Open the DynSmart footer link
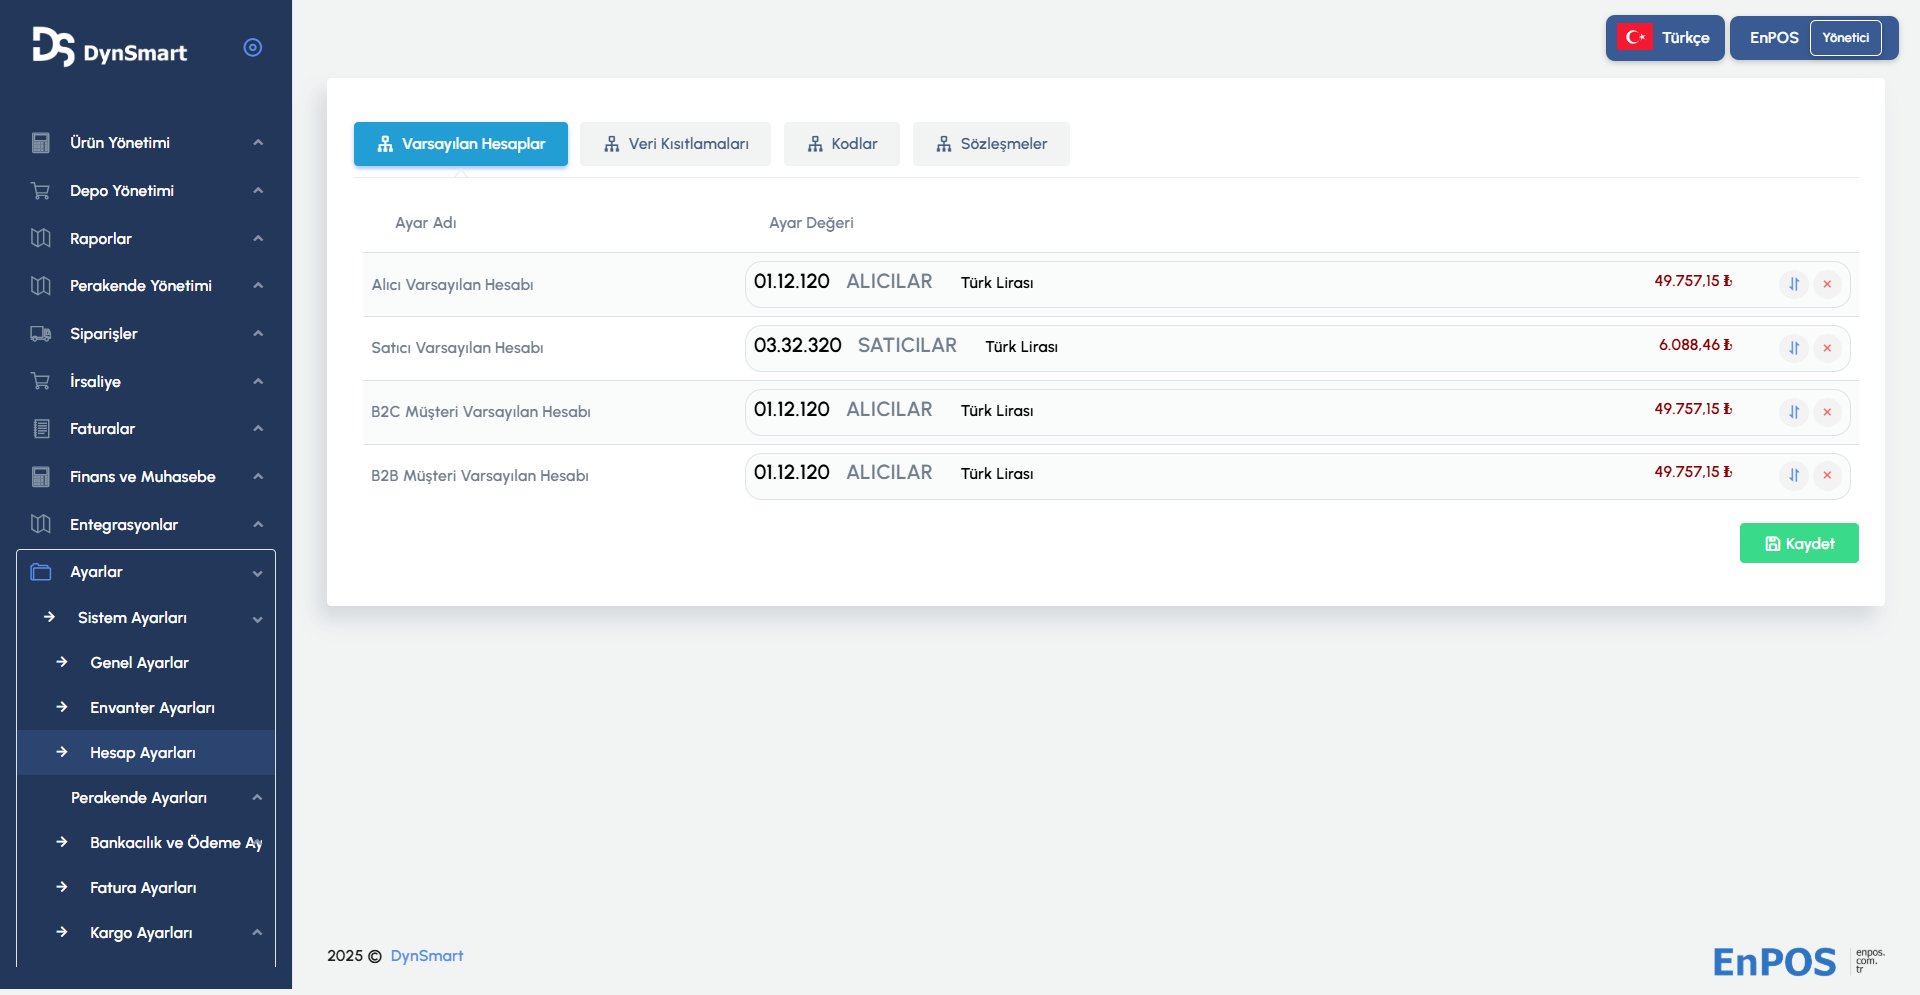This screenshot has height=995, width=1920. [426, 956]
